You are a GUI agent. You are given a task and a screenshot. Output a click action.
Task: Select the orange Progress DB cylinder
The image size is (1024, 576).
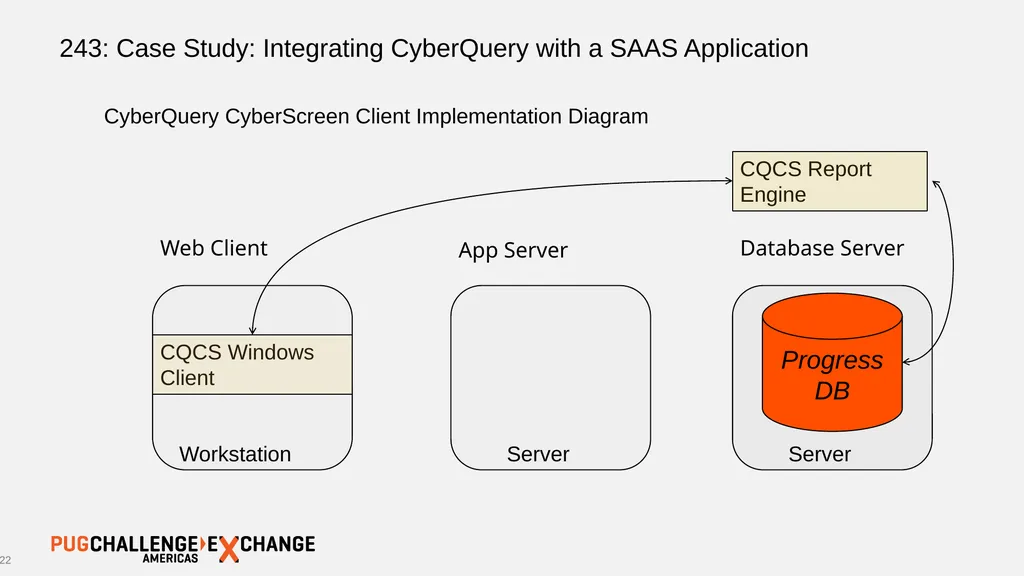coord(832,362)
